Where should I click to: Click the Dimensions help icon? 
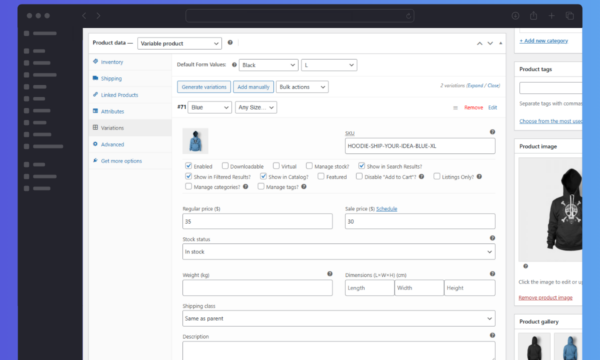(x=492, y=274)
